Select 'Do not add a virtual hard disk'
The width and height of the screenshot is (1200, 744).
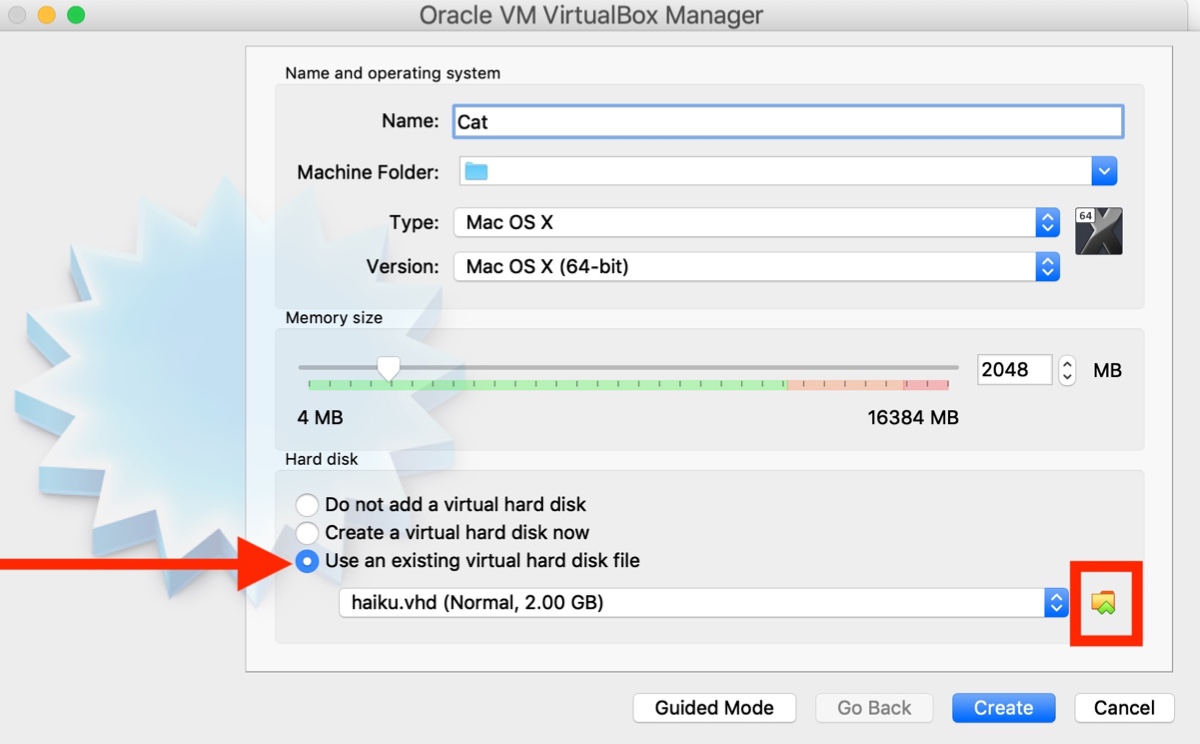[308, 505]
